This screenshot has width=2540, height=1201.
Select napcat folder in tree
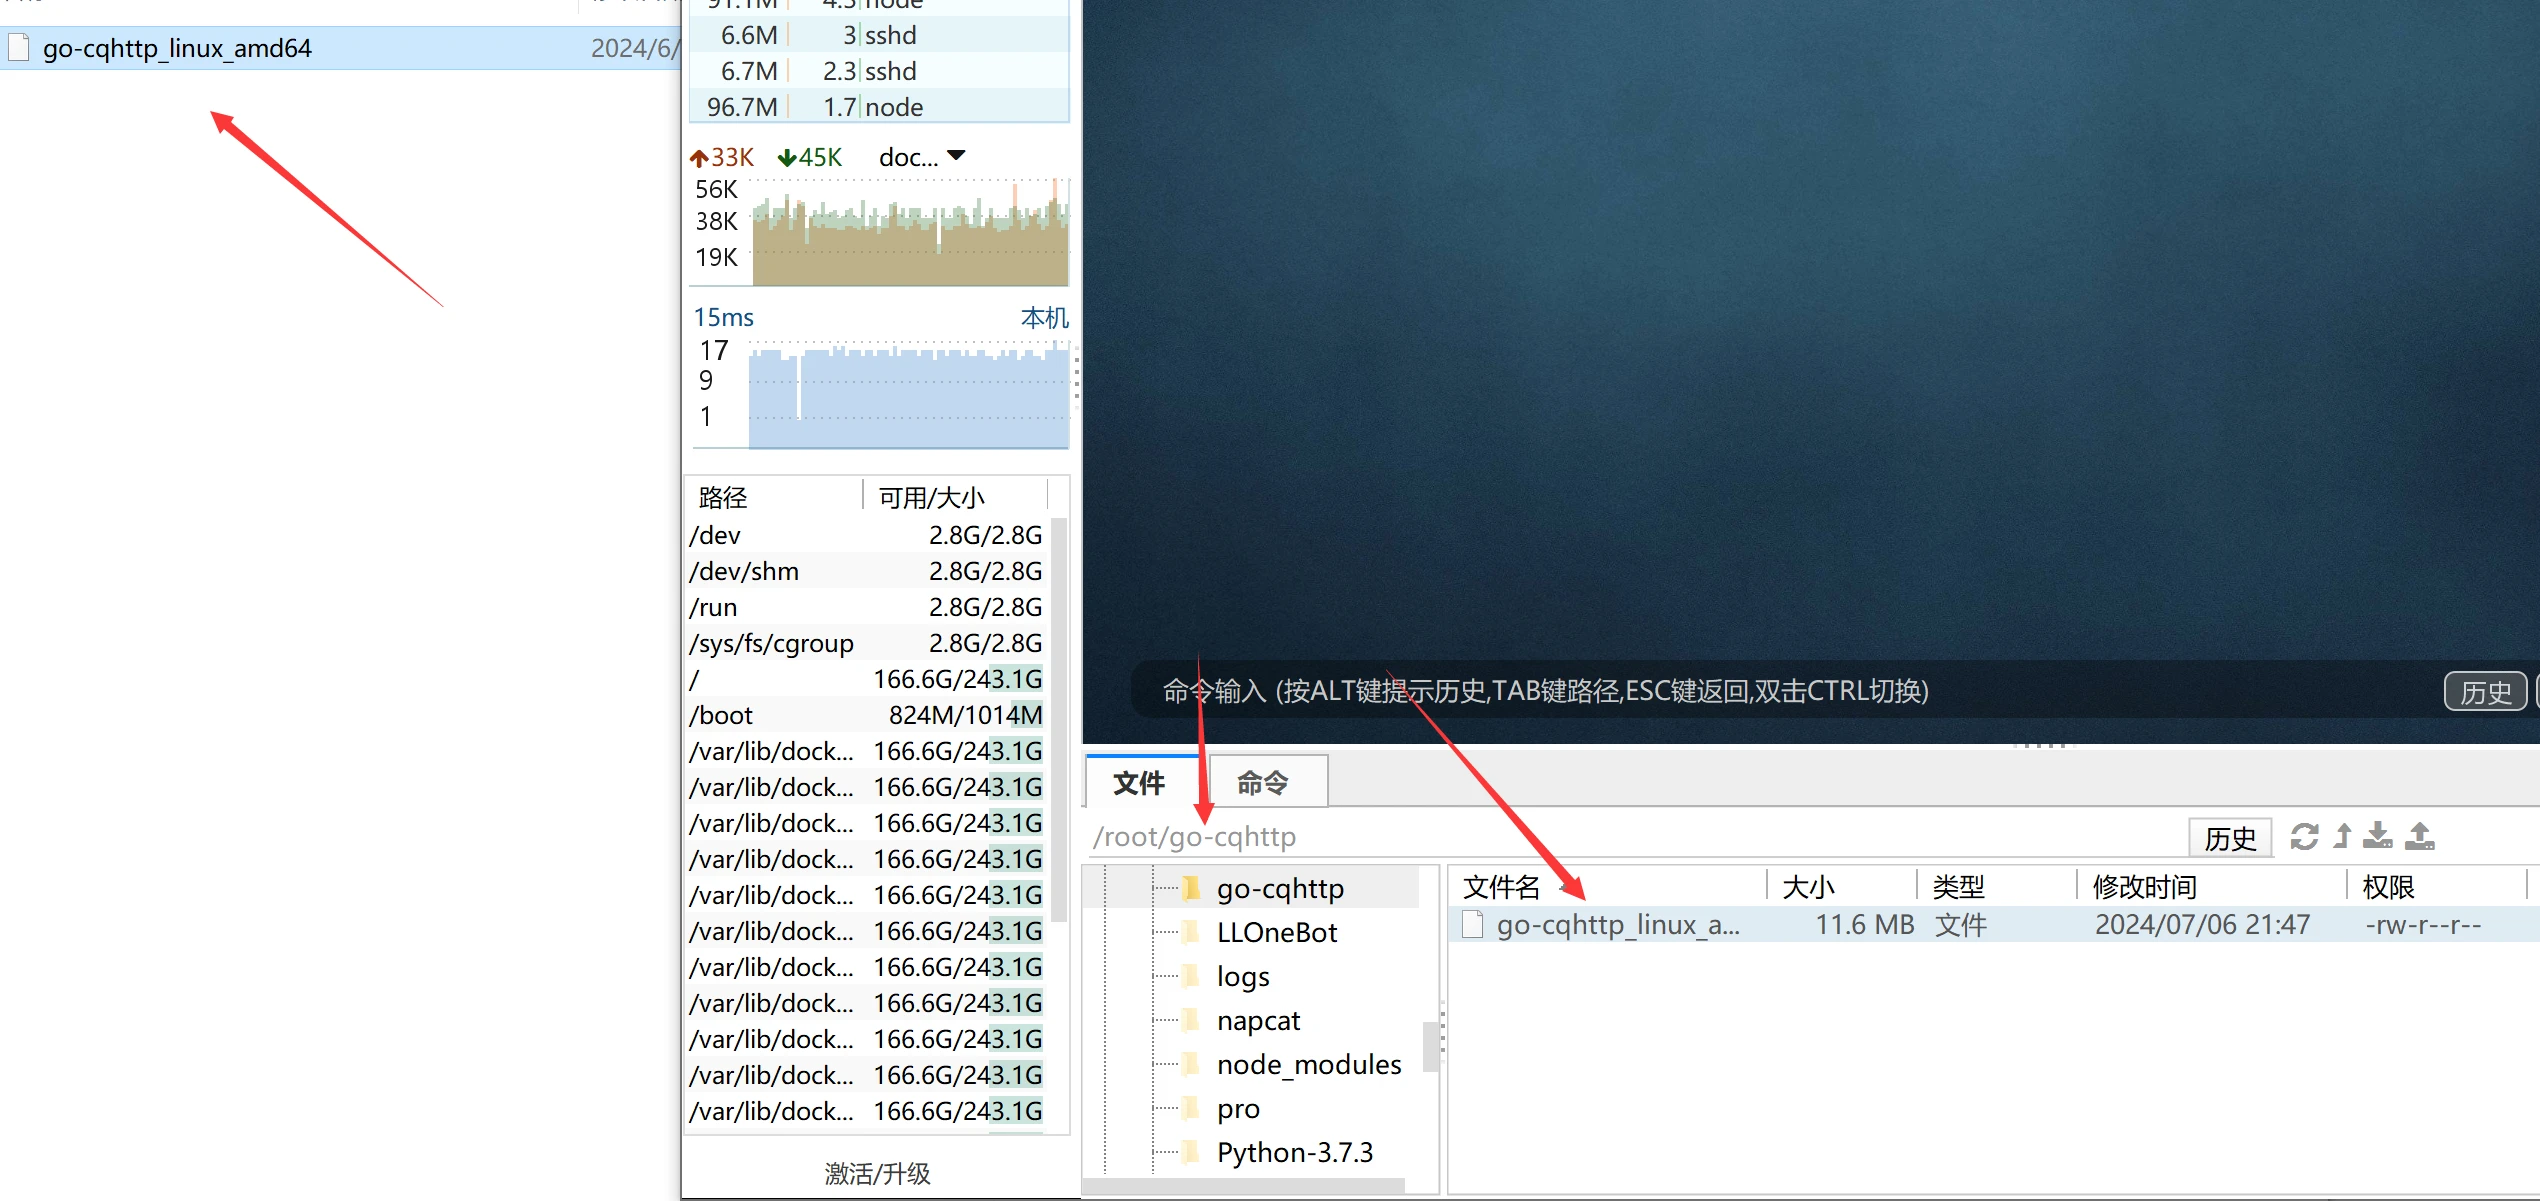click(x=1258, y=1020)
